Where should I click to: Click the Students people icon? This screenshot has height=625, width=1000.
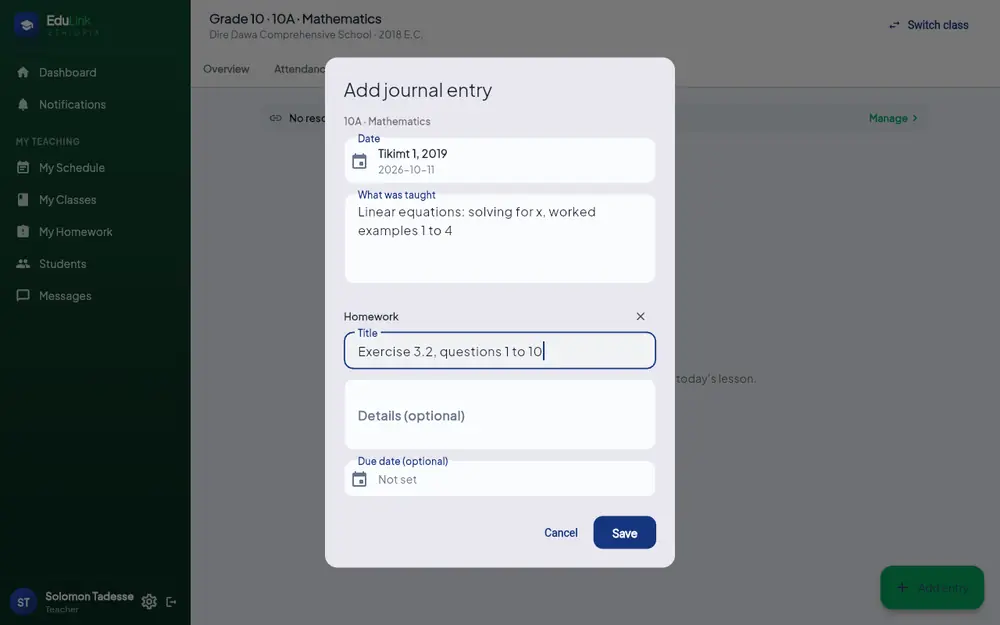click(x=23, y=263)
